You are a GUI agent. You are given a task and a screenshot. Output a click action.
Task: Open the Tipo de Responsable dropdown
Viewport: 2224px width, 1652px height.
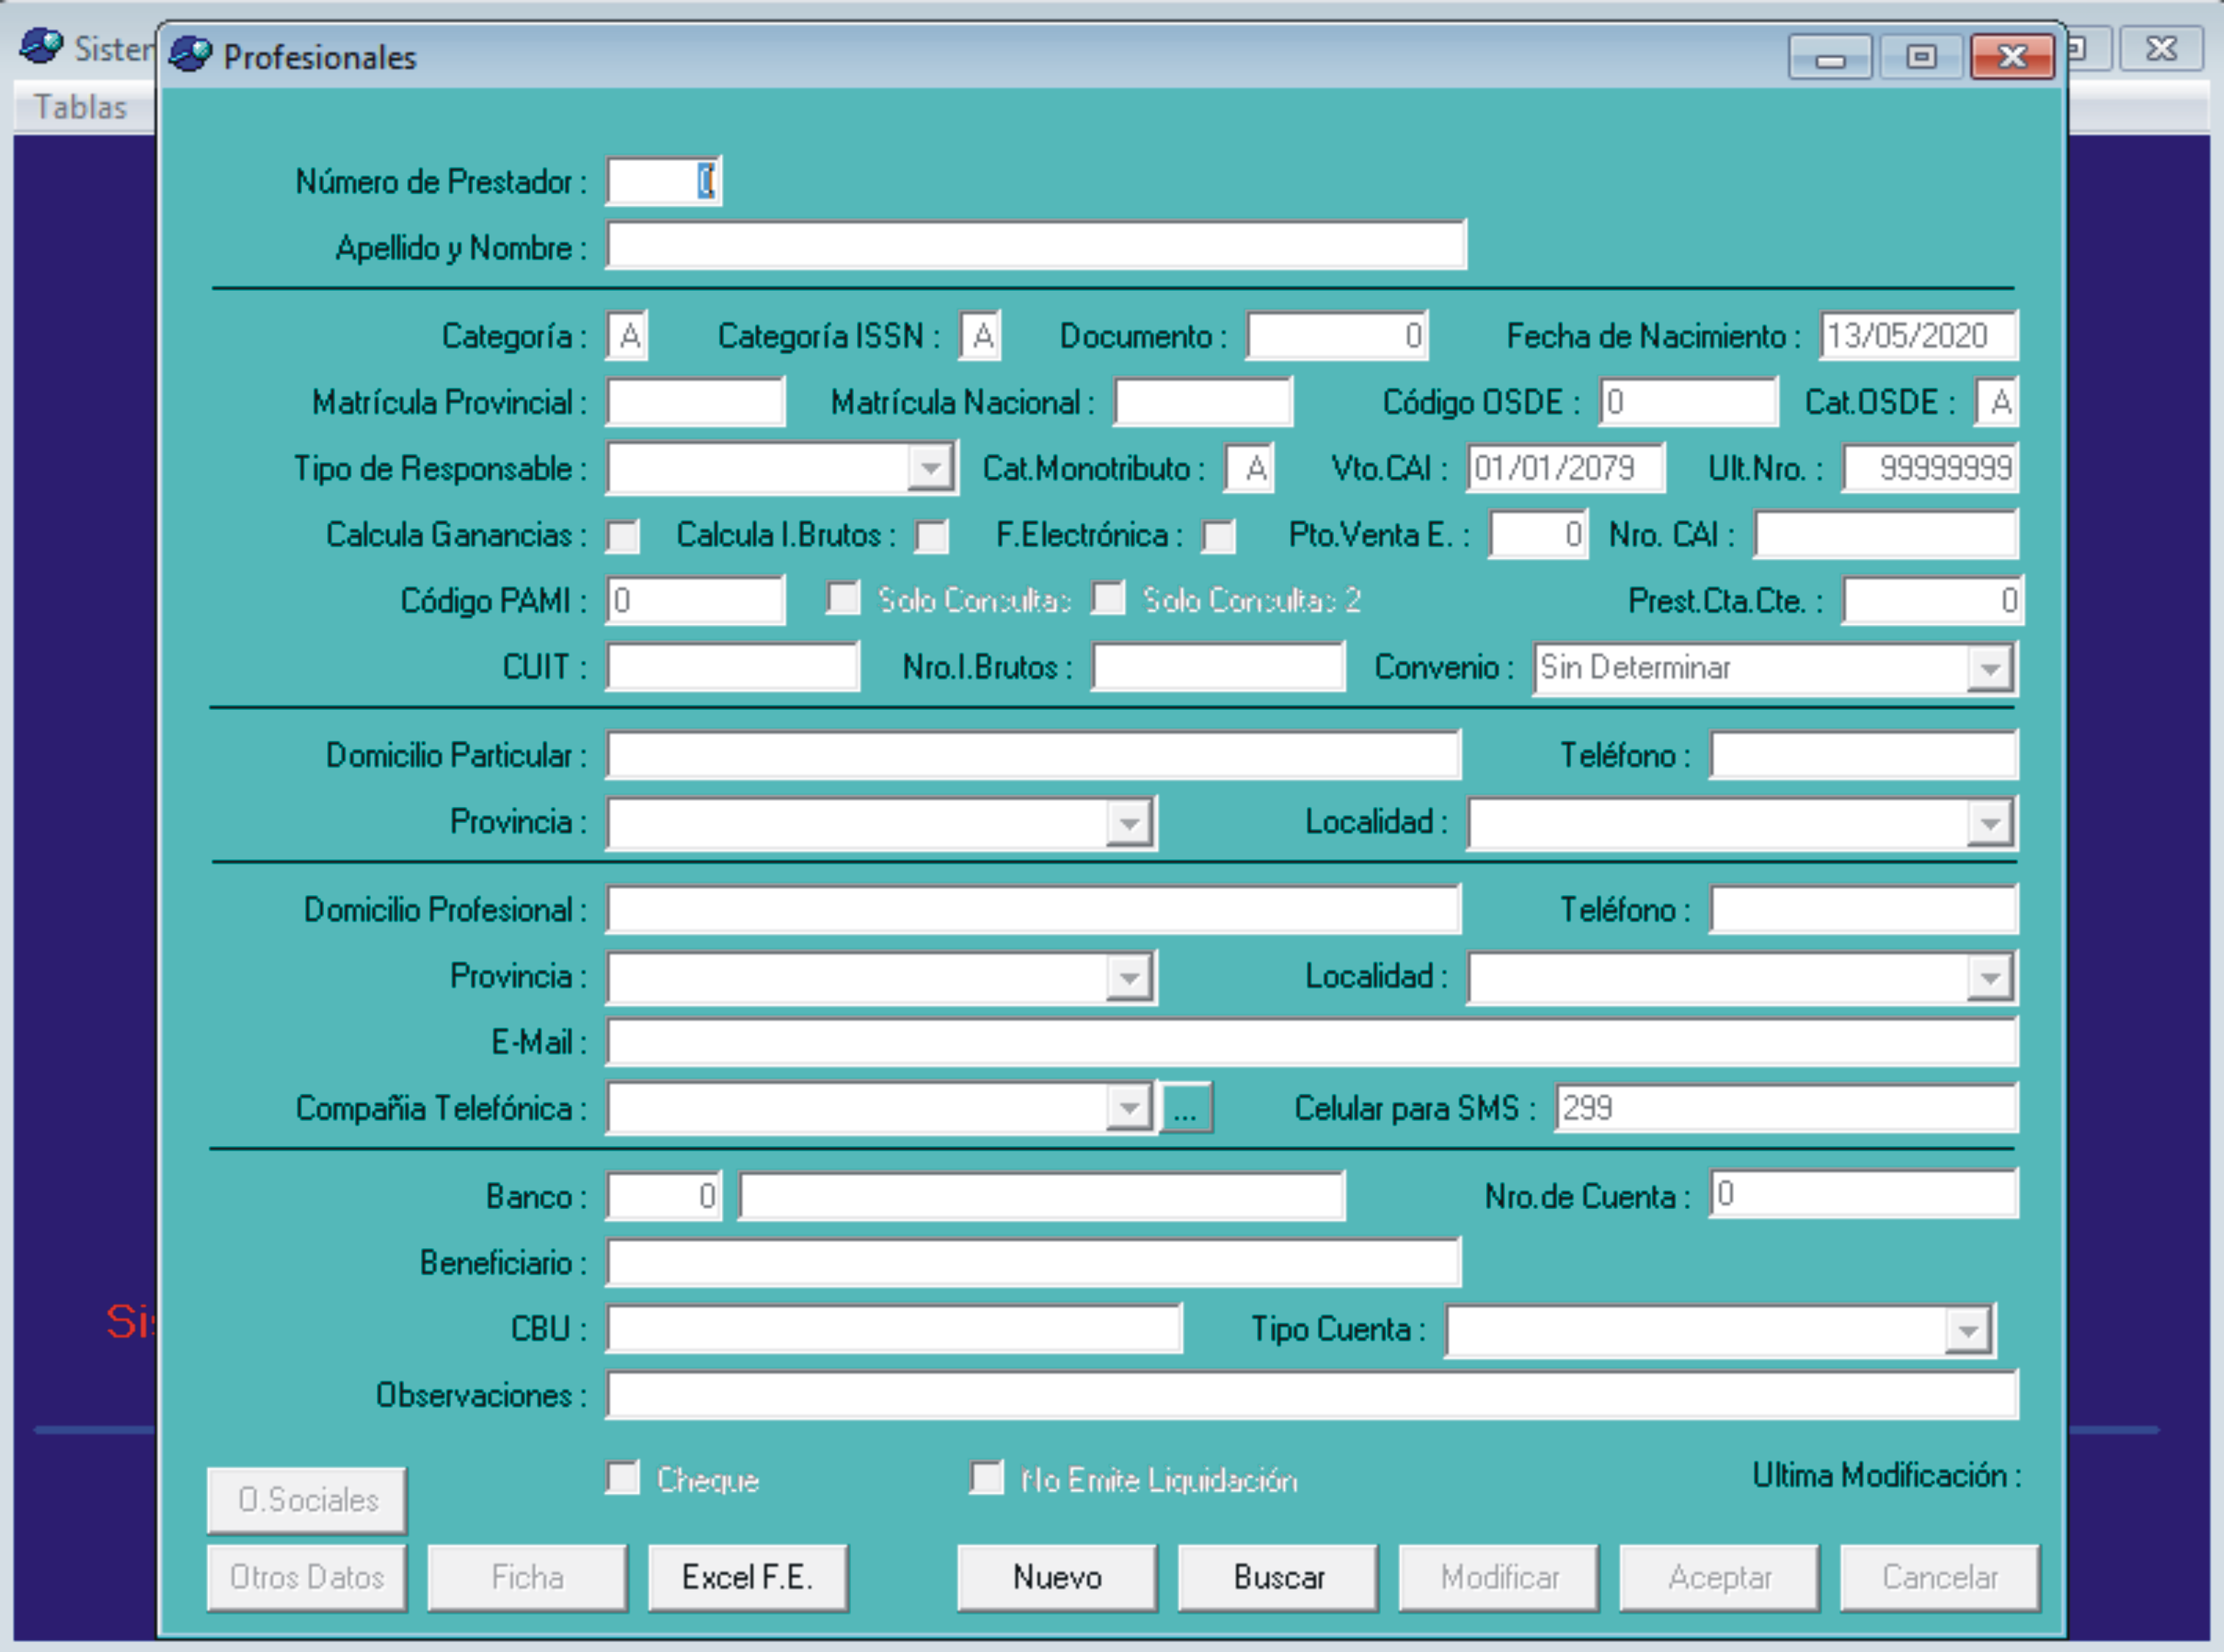coord(930,468)
